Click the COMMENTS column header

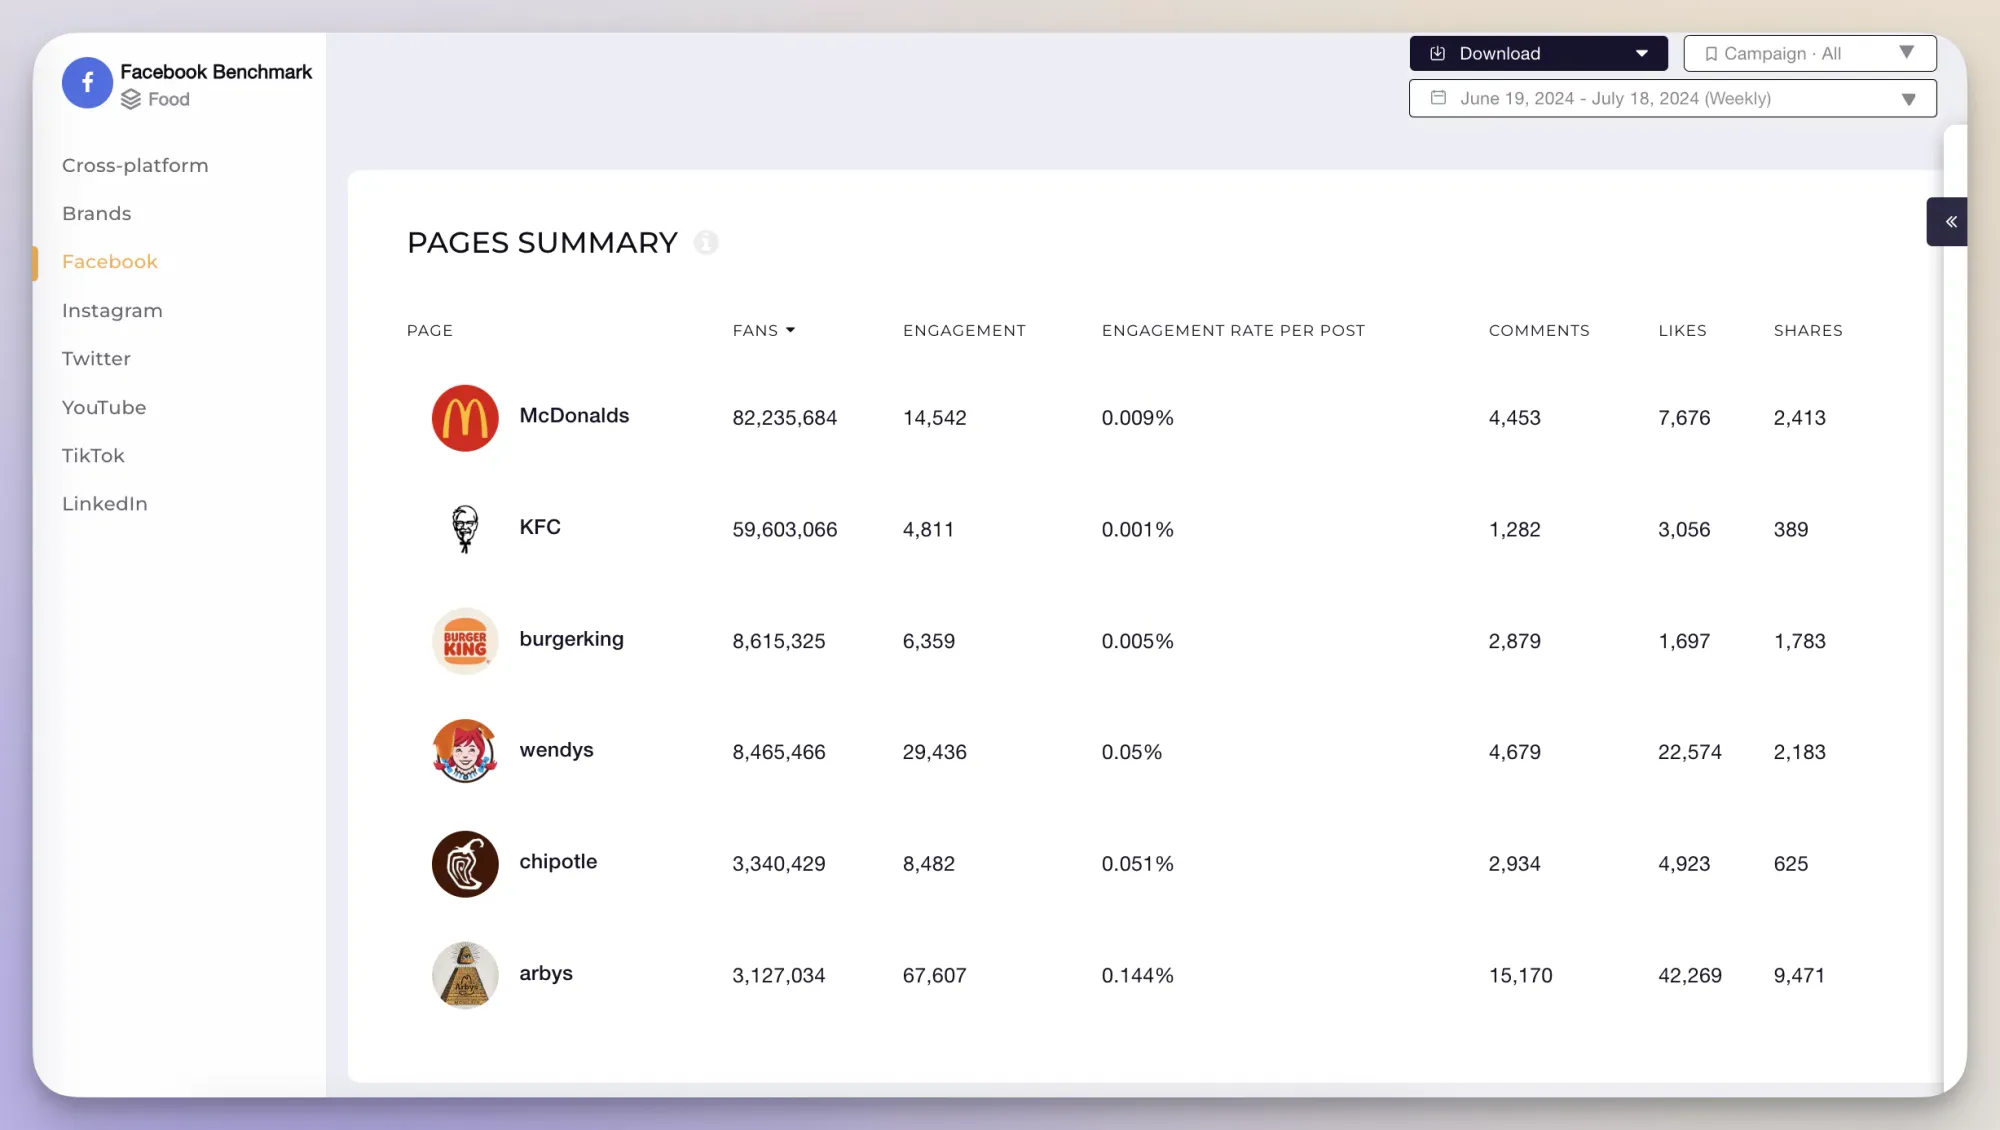pyautogui.click(x=1539, y=331)
